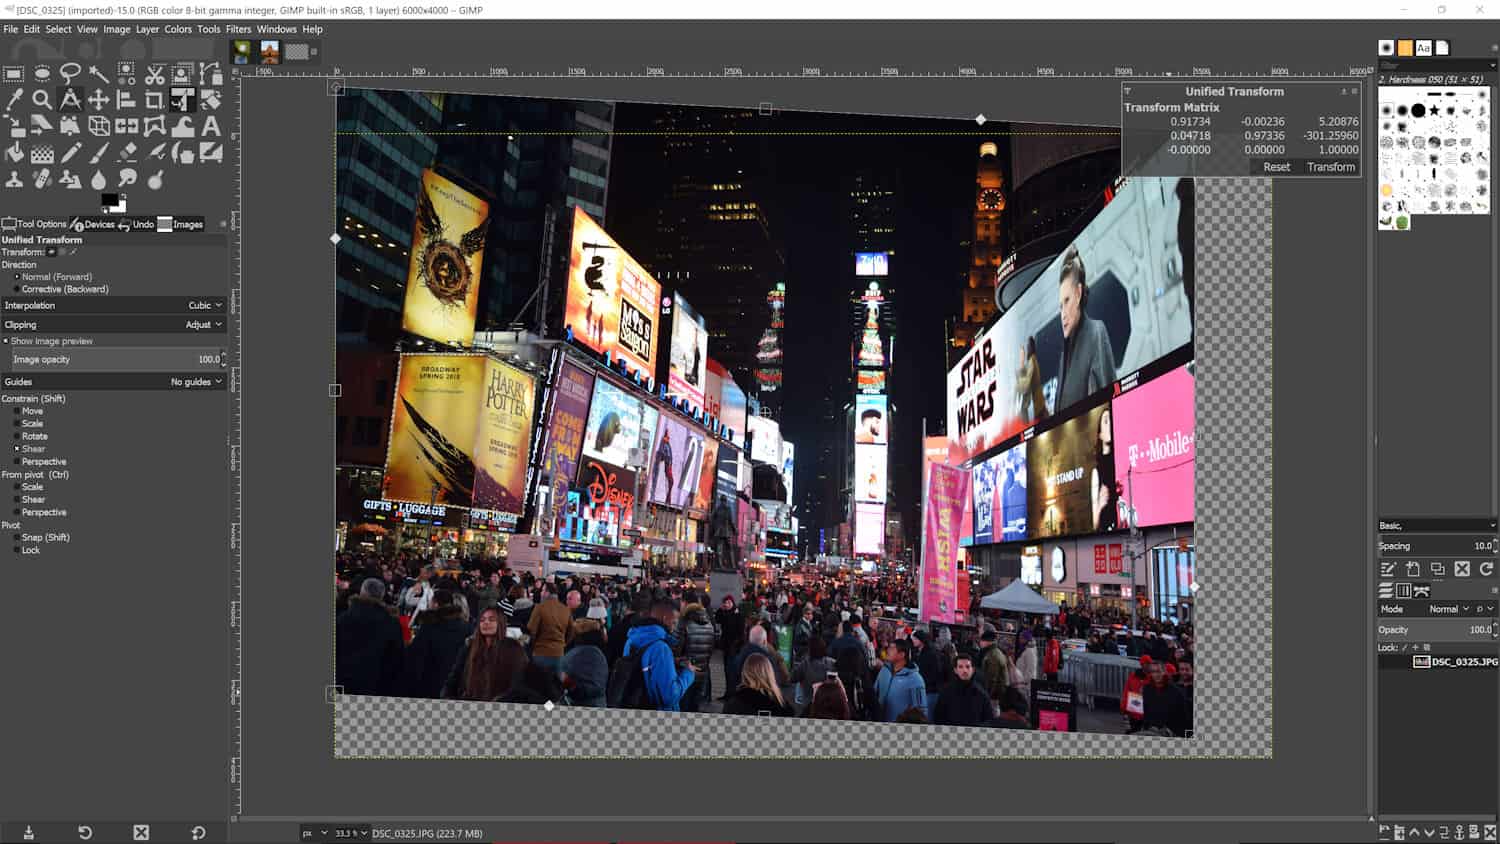
Task: Open the Windows menu
Action: point(276,29)
